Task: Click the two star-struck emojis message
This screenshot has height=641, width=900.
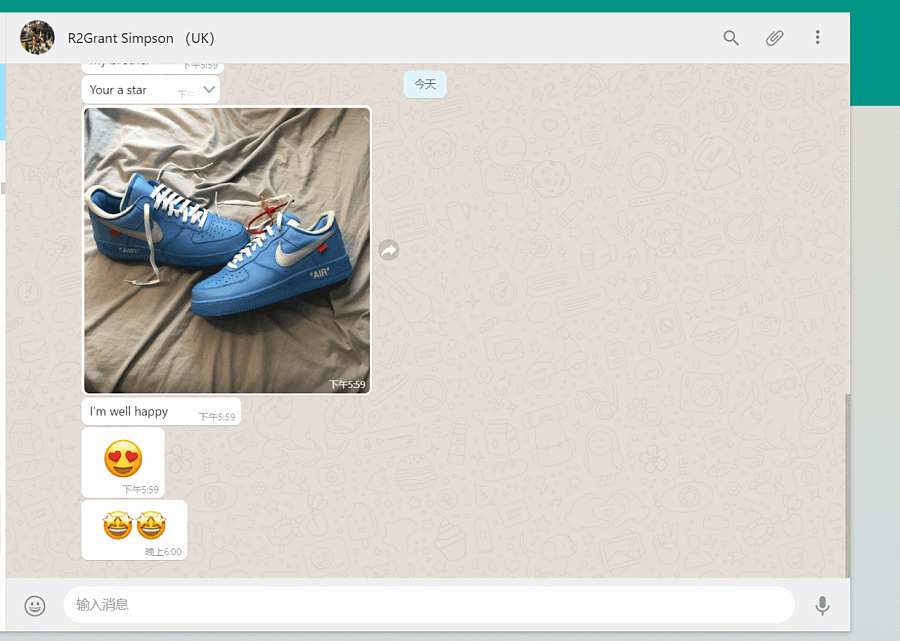Action: (x=134, y=530)
